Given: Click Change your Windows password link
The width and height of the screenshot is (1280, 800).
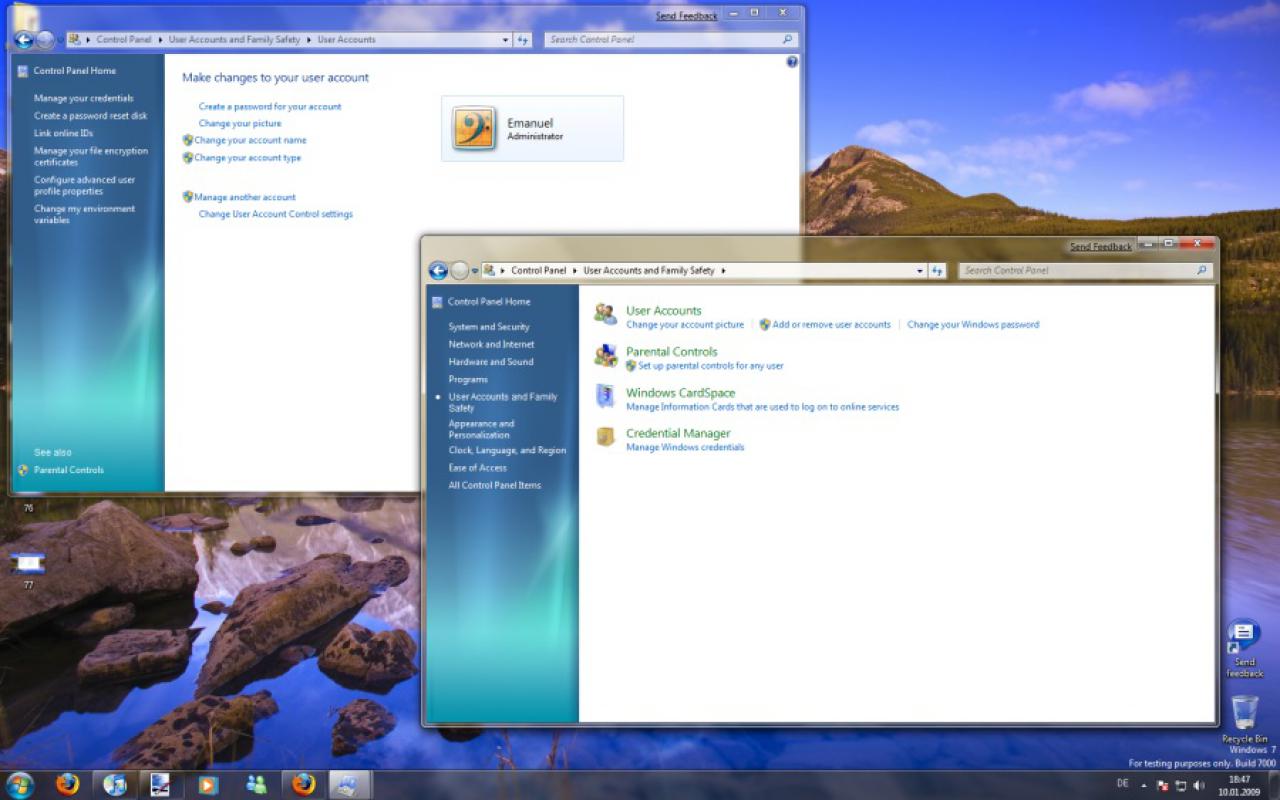Looking at the screenshot, I should click(x=973, y=325).
